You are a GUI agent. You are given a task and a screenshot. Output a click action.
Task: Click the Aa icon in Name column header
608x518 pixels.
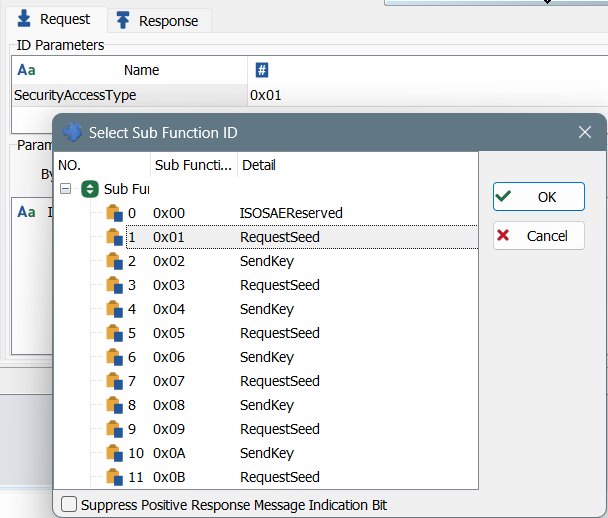click(26, 70)
